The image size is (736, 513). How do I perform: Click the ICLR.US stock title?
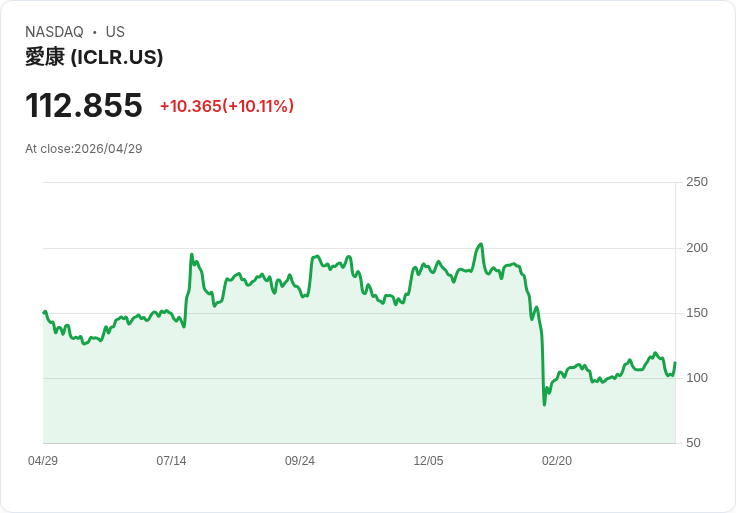coord(94,57)
